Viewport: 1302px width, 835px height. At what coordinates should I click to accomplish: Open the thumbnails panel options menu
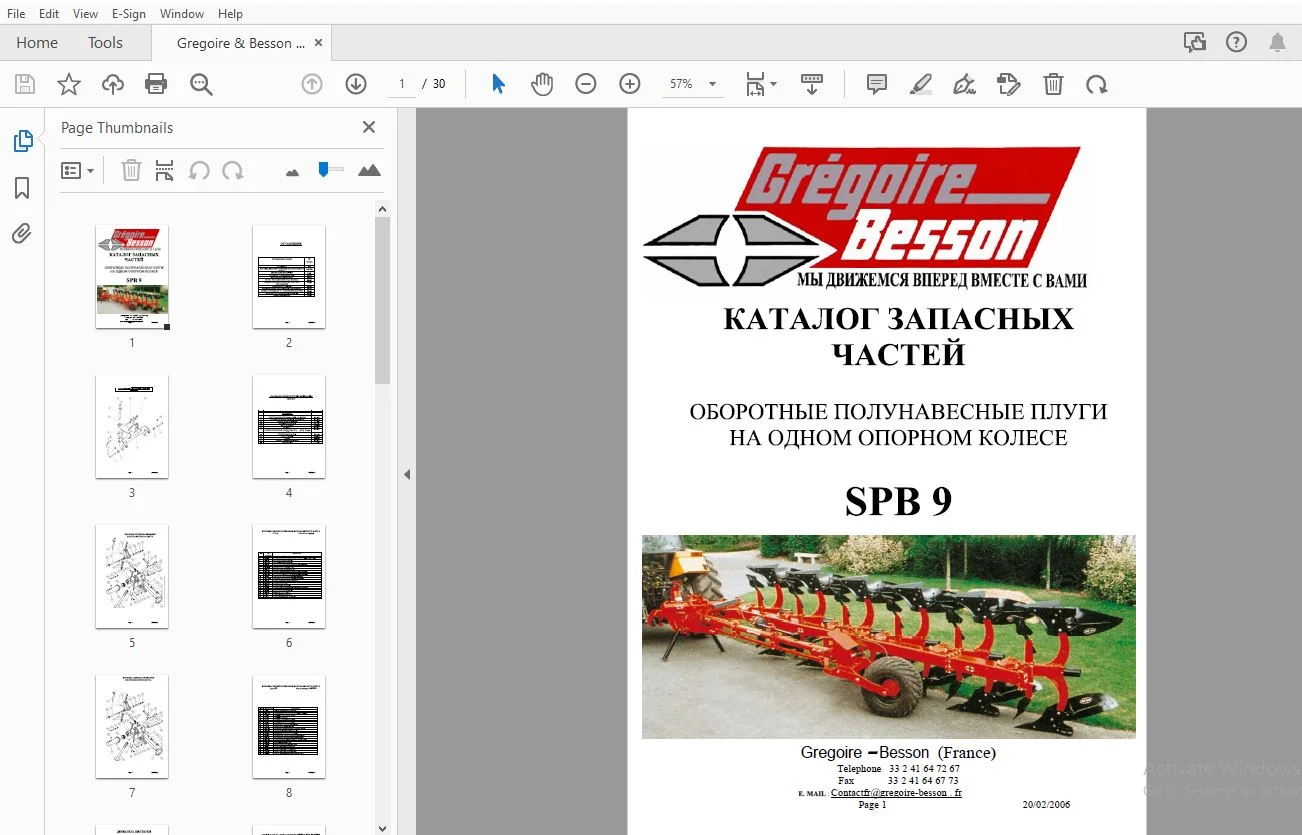pyautogui.click(x=77, y=170)
